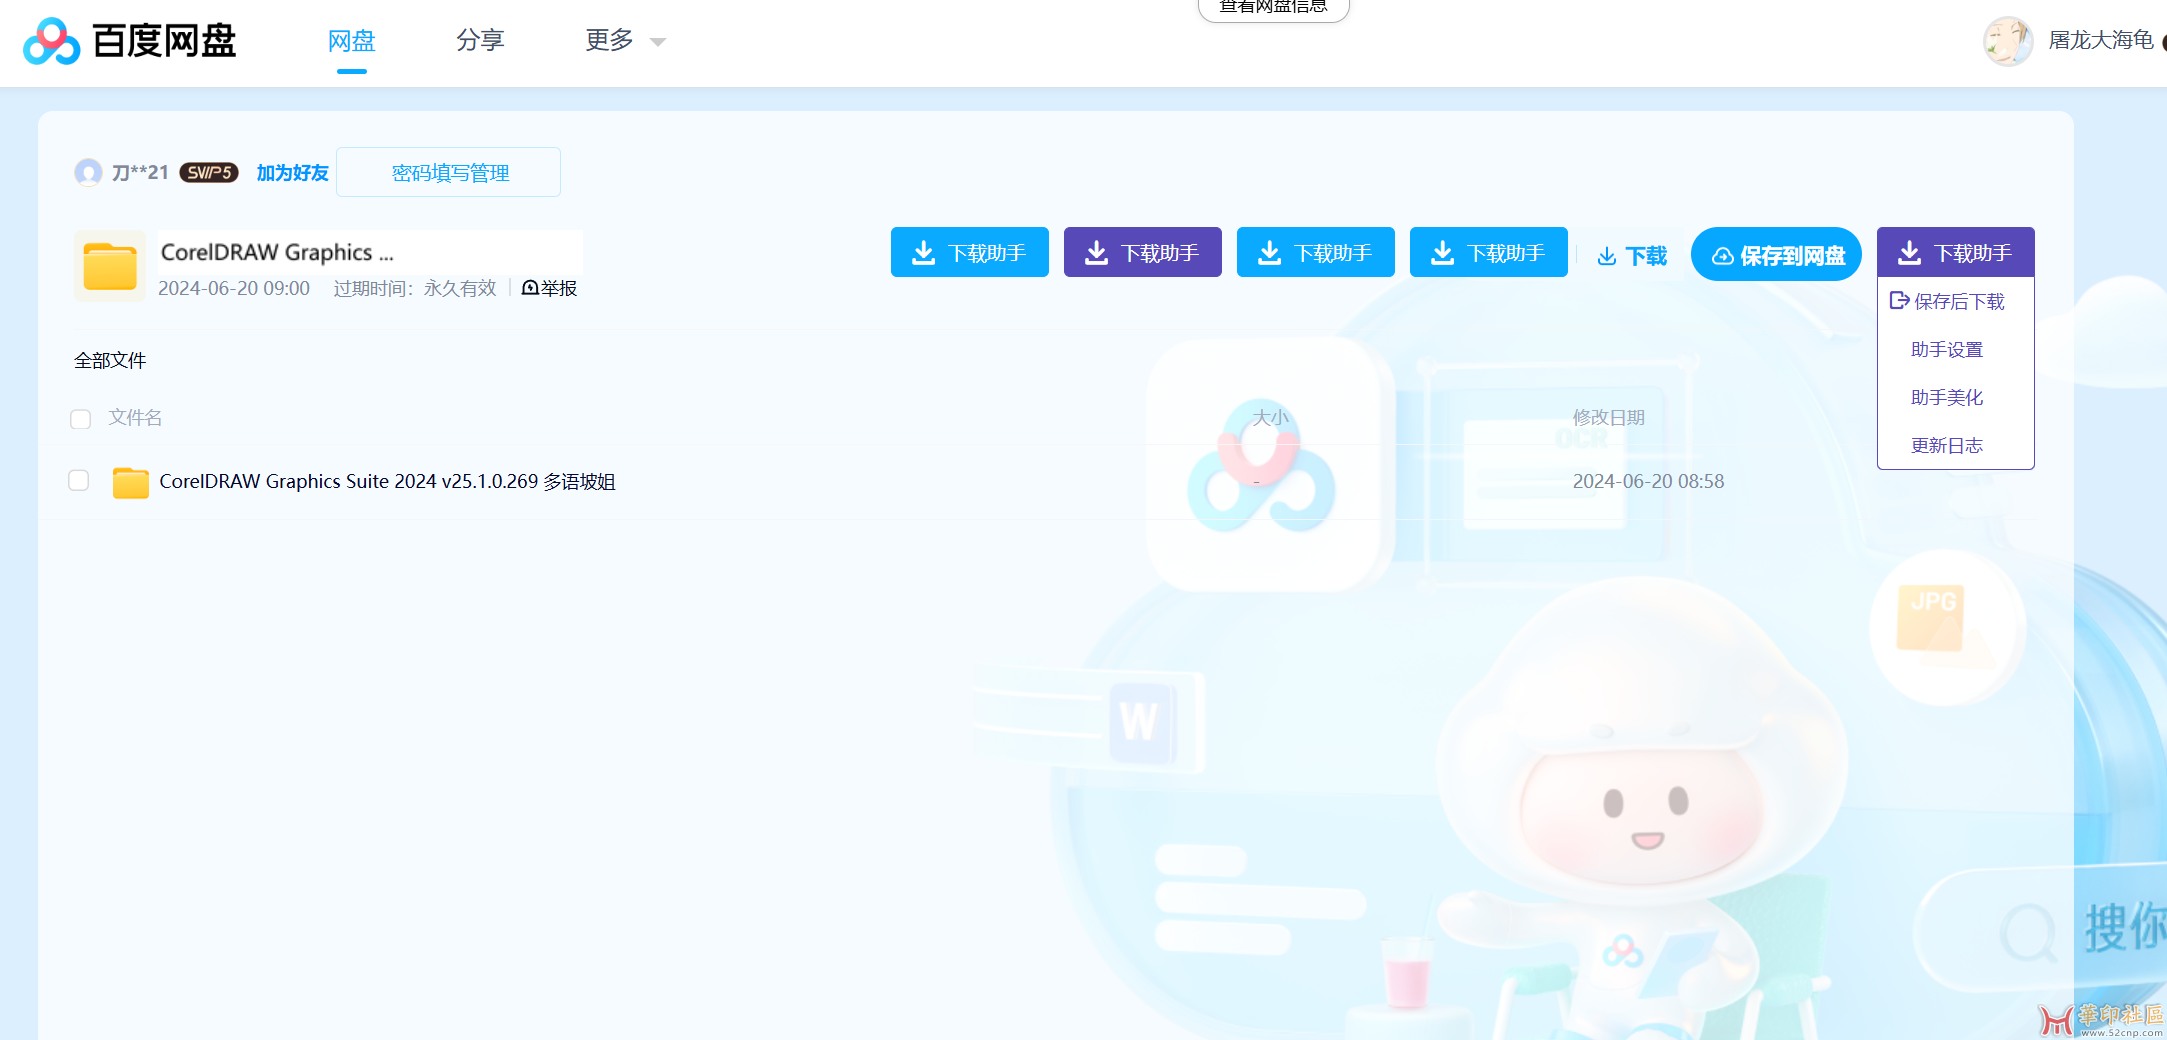Viewport: 2167px width, 1040px height.
Task: Click the large CorelDRAW share folder icon
Action: point(110,266)
